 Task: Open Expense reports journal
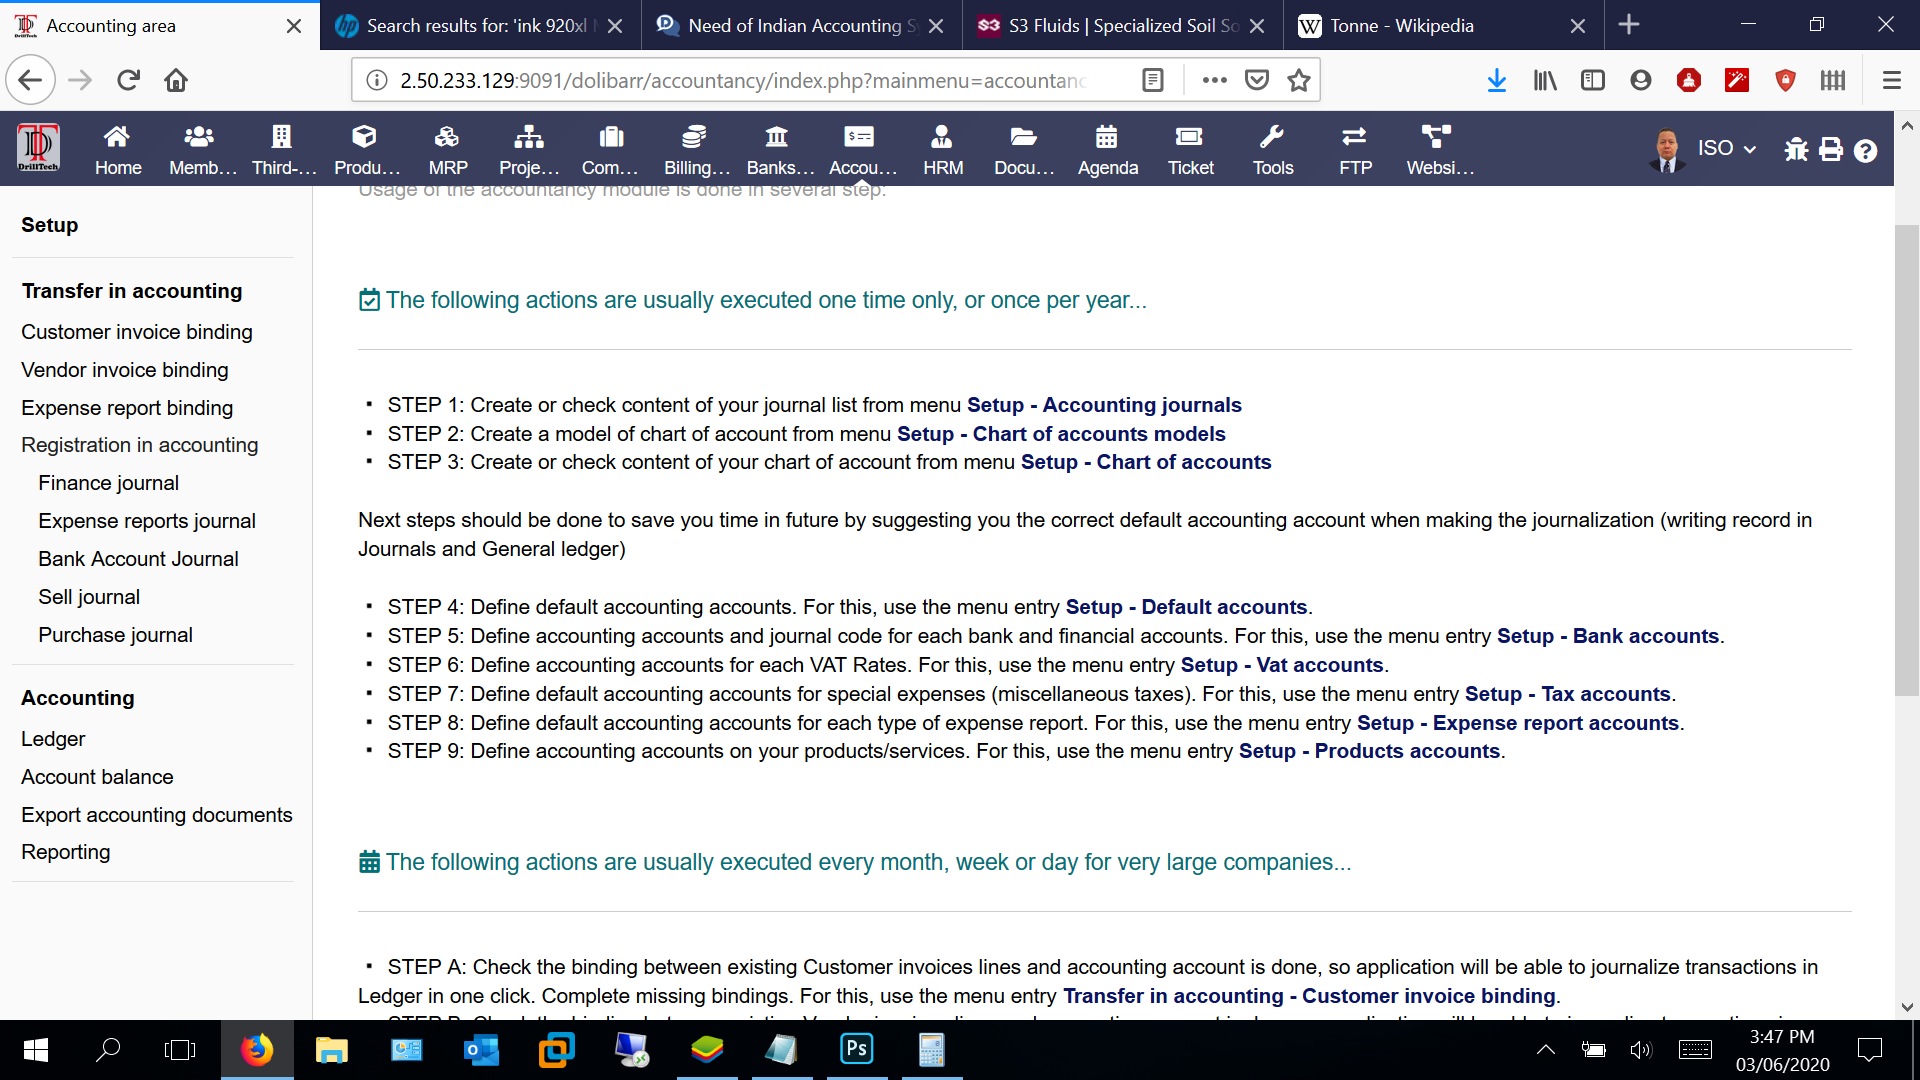coord(146,521)
